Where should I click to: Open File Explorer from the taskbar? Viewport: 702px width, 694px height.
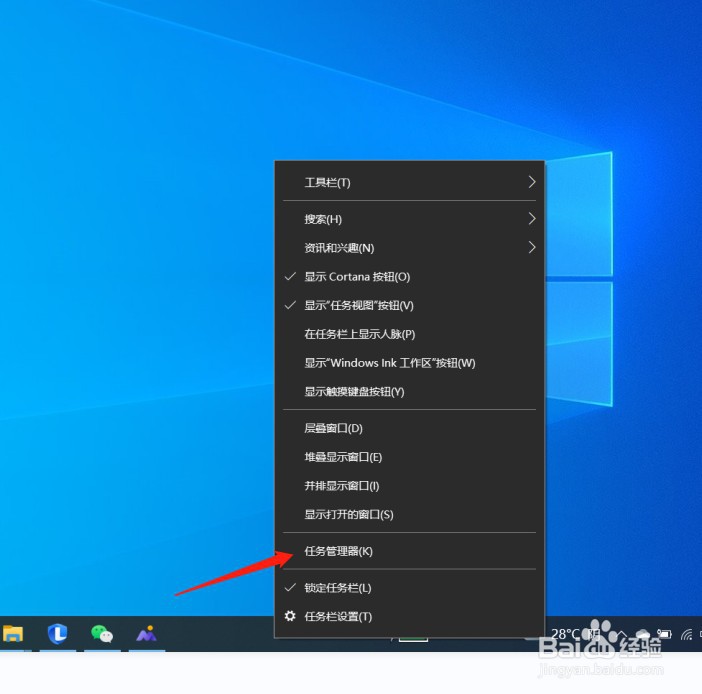point(13,634)
